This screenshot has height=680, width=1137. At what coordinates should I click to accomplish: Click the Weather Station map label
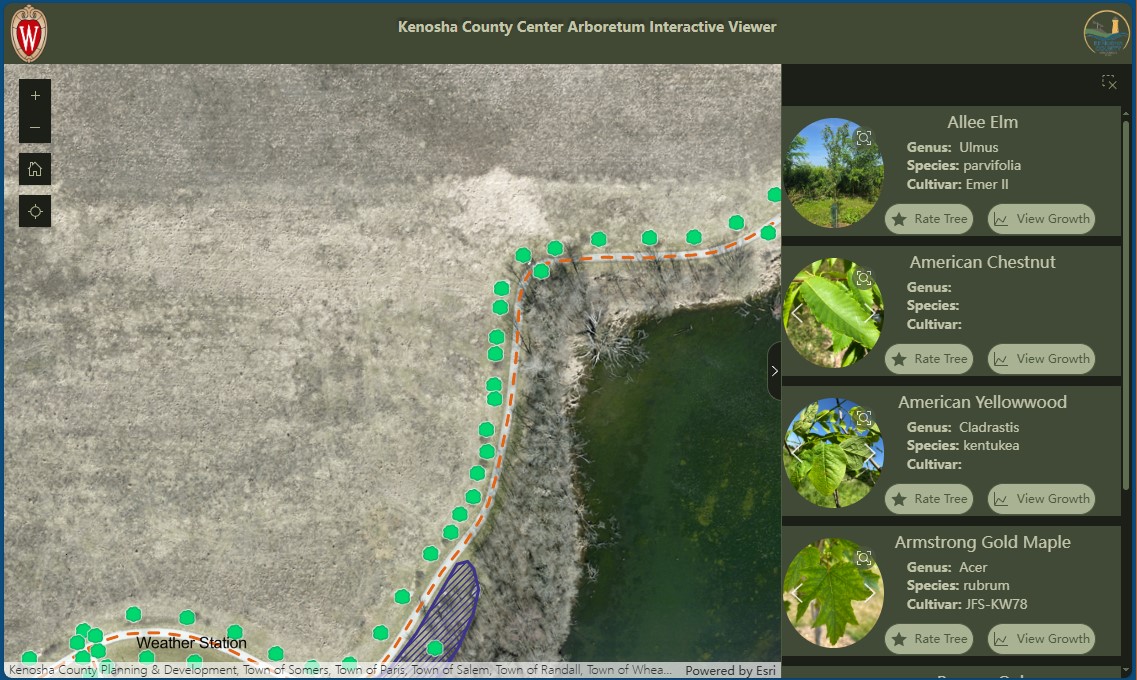pyautogui.click(x=191, y=643)
